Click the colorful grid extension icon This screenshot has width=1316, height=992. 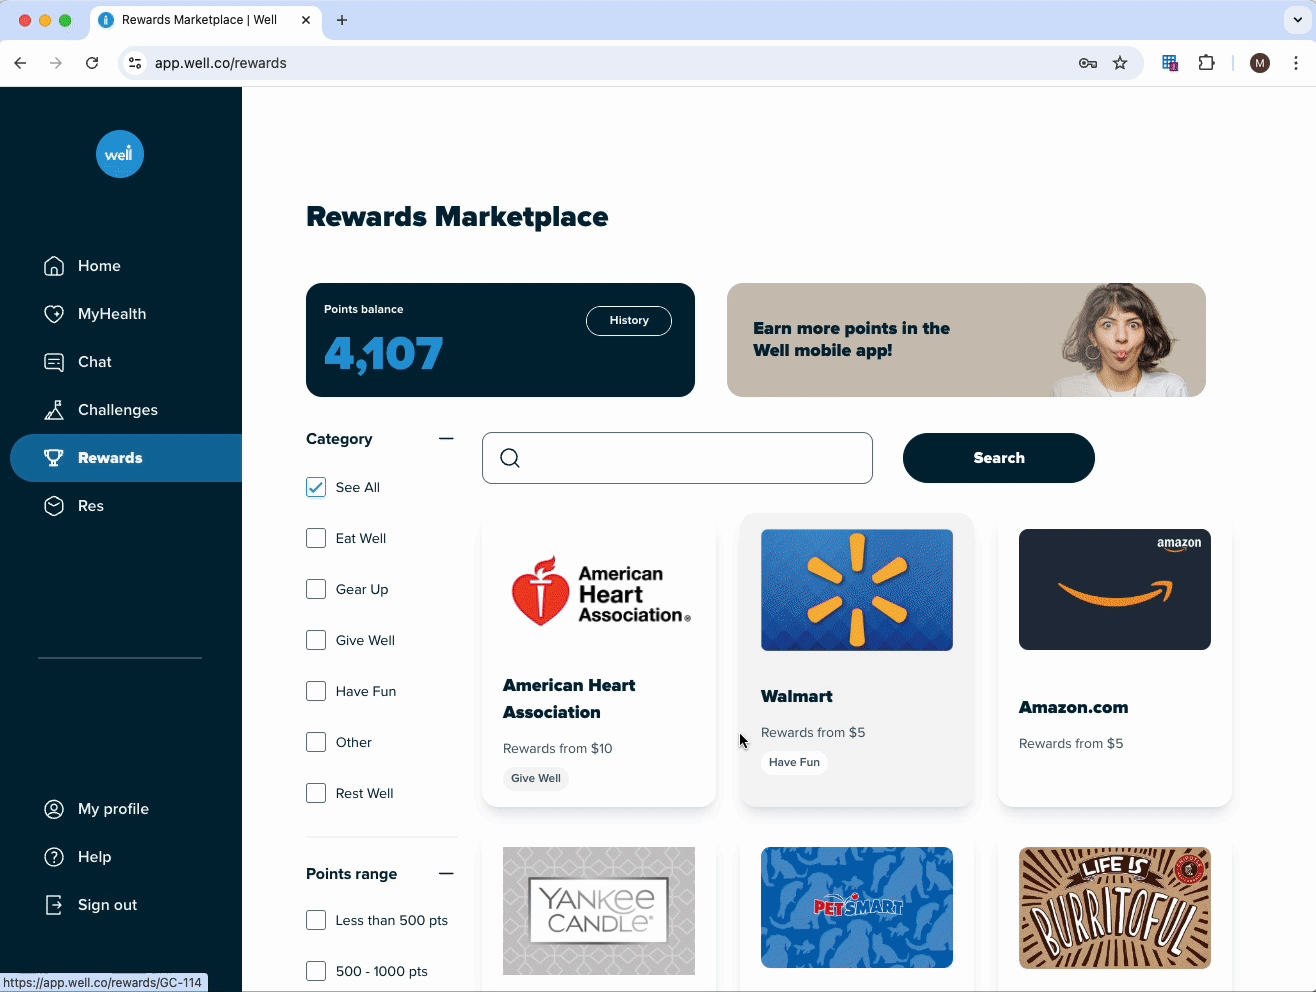[x=1170, y=63]
